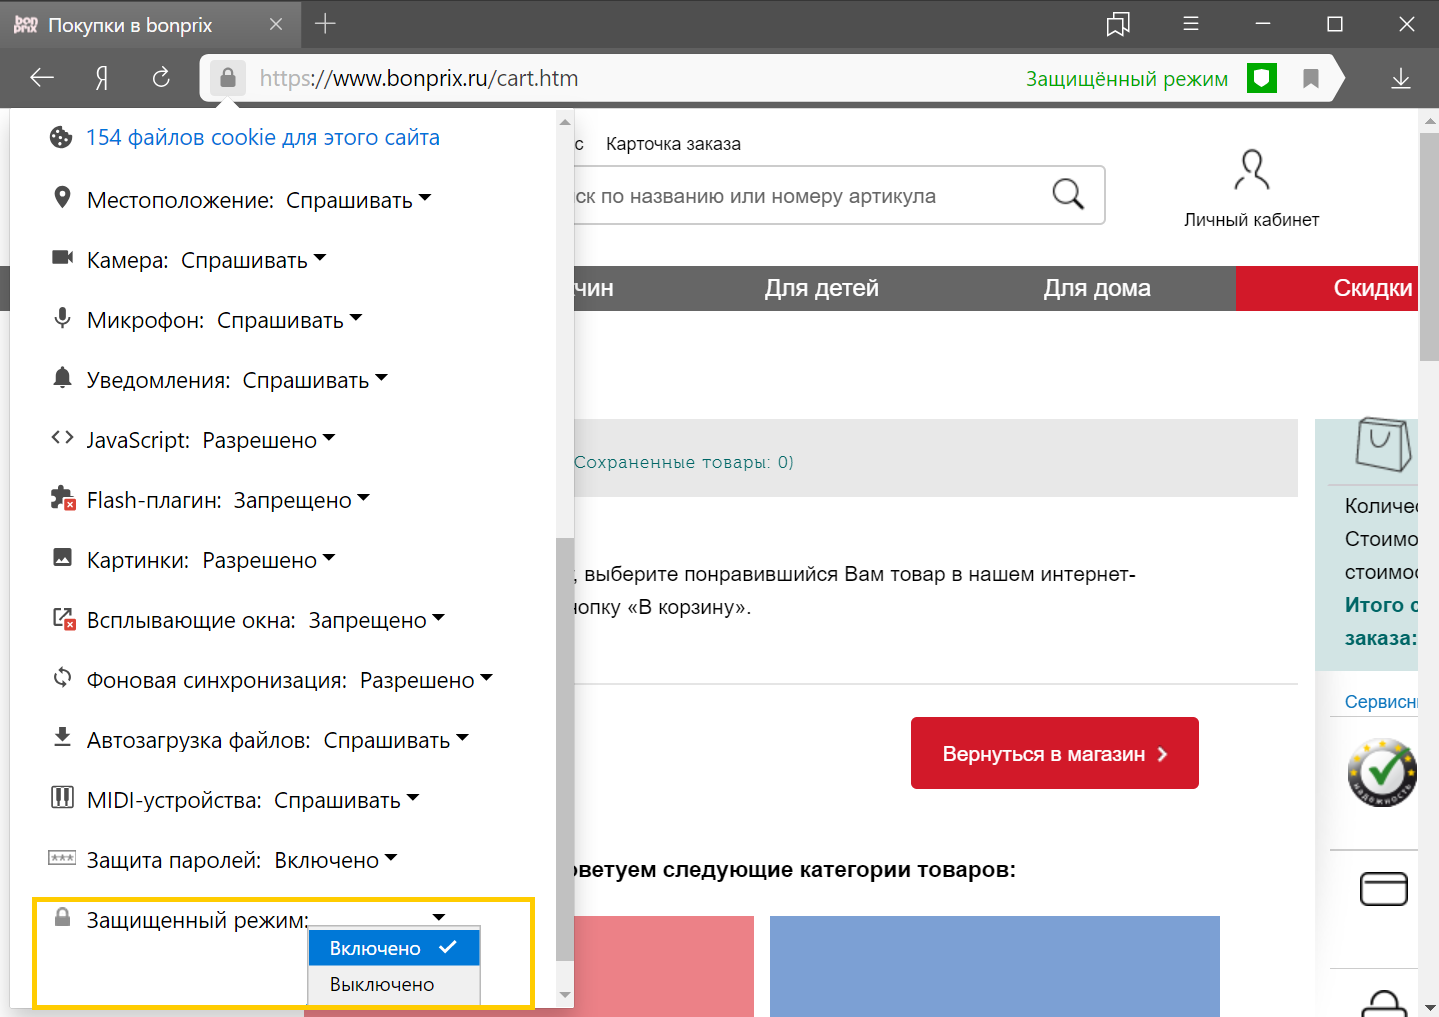
Task: Expand MIDI-устройства Спрашивать dropdown
Action: pyautogui.click(x=347, y=800)
